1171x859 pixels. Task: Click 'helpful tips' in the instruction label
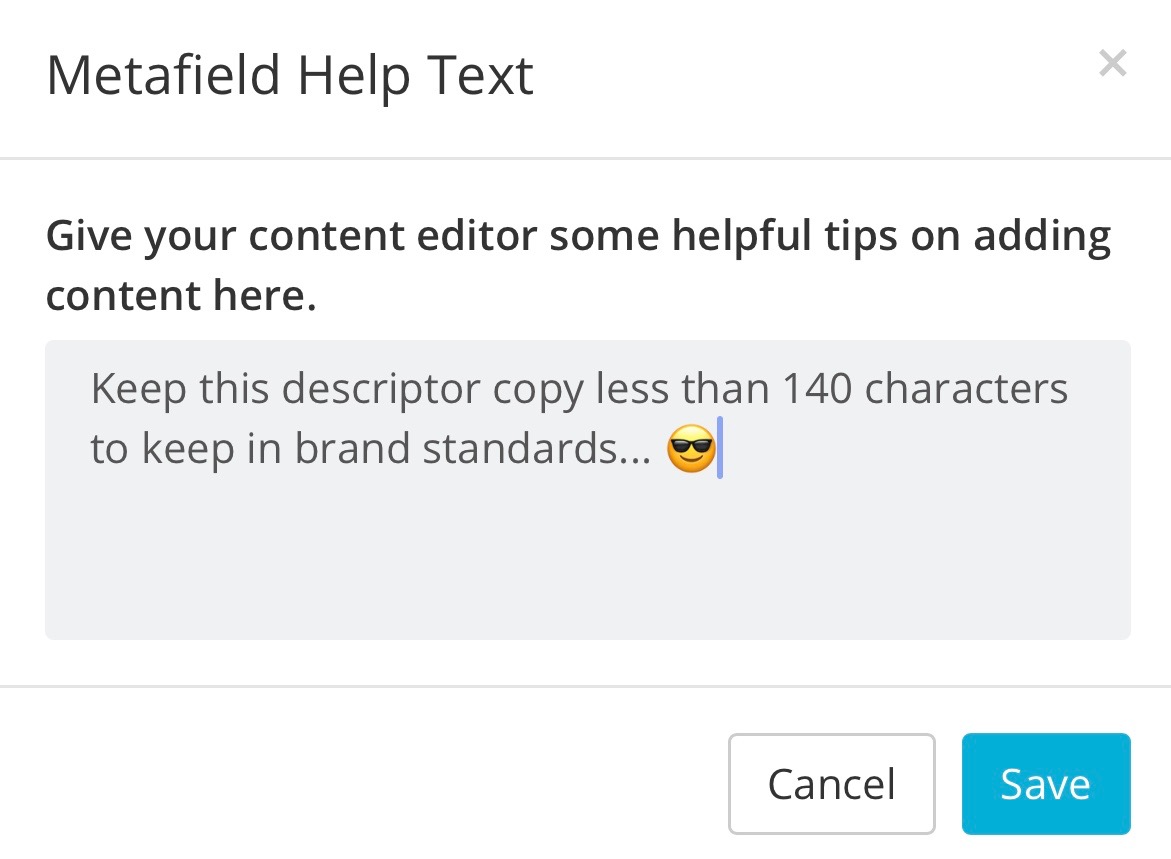click(784, 238)
